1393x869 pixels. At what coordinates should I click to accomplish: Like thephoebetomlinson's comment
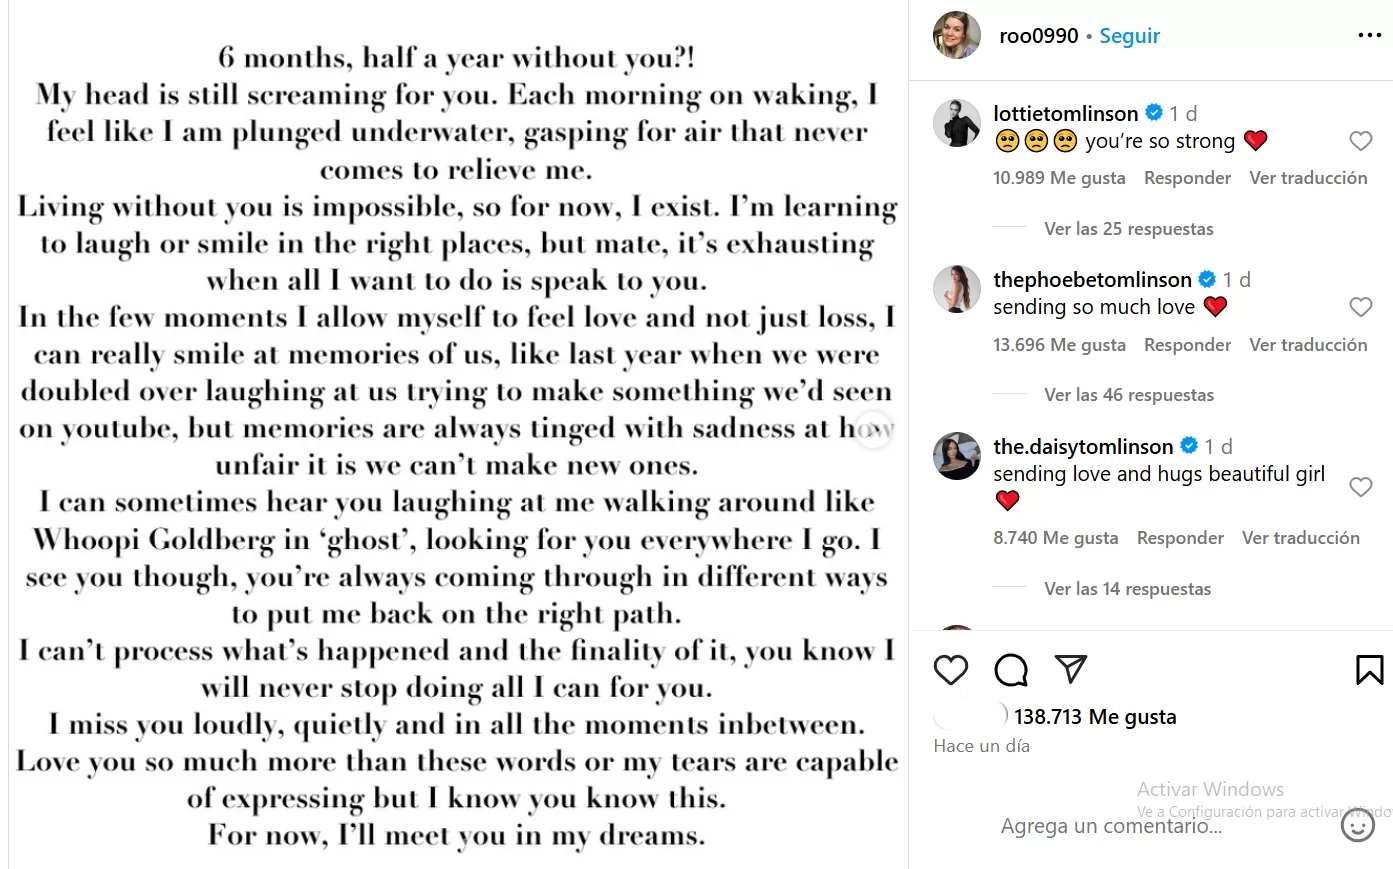1360,307
